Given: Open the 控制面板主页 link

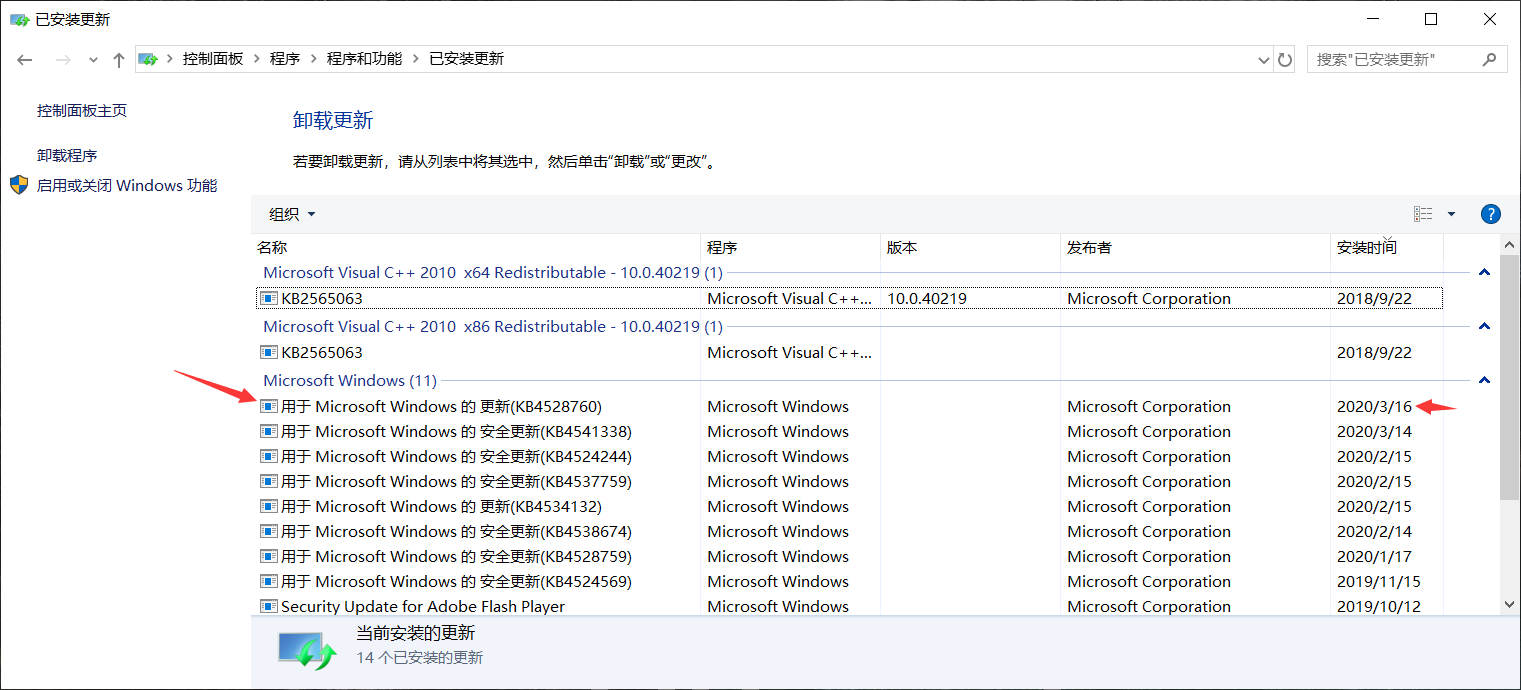Looking at the screenshot, I should coord(82,110).
